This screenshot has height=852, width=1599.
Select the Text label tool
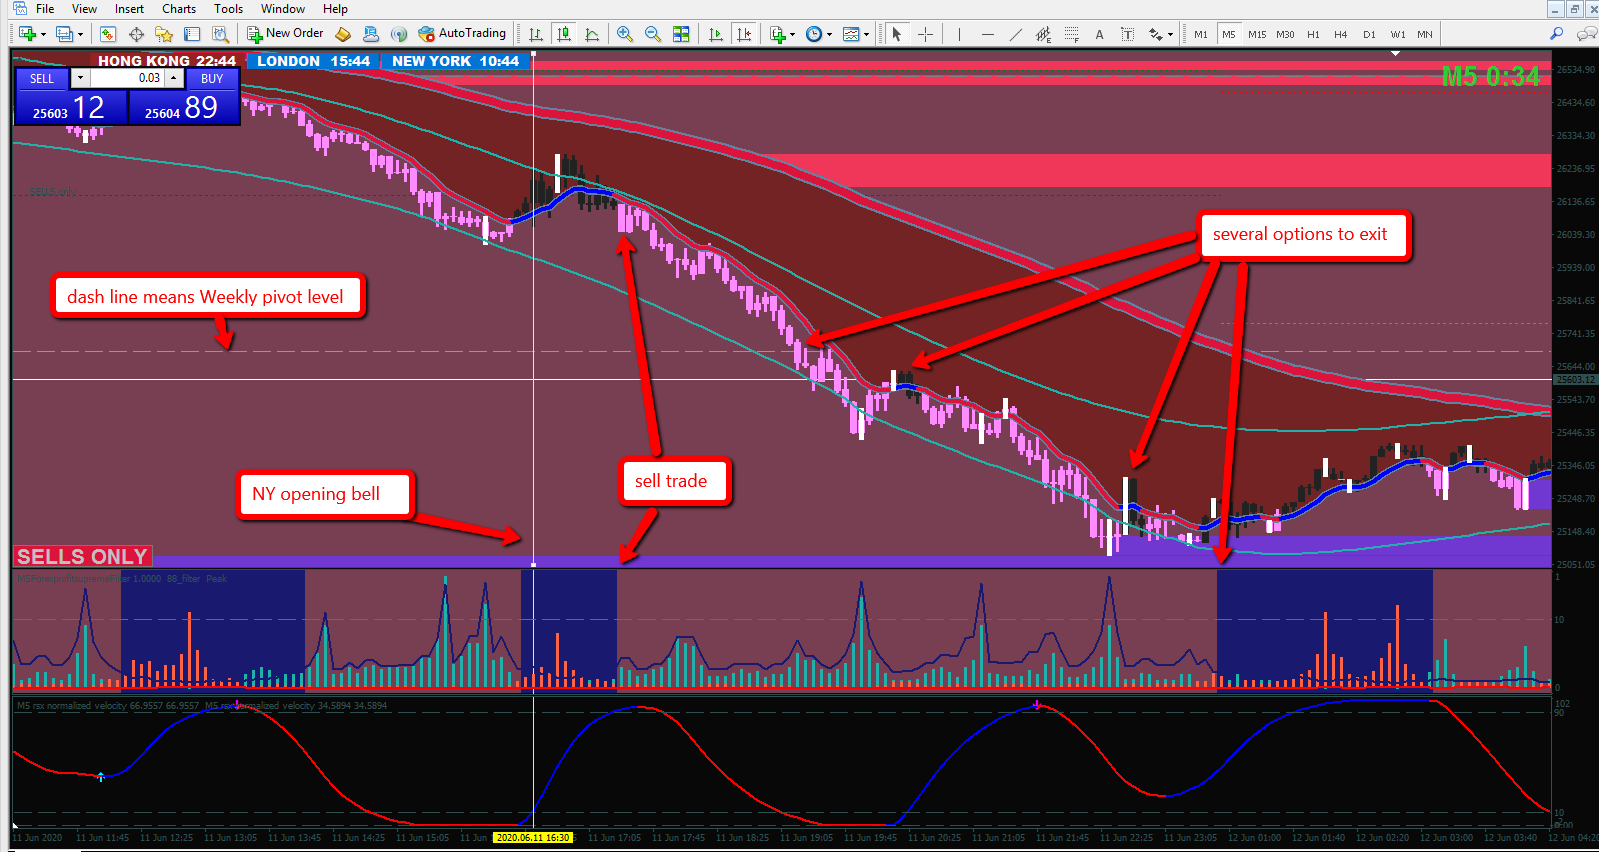[x=1128, y=34]
